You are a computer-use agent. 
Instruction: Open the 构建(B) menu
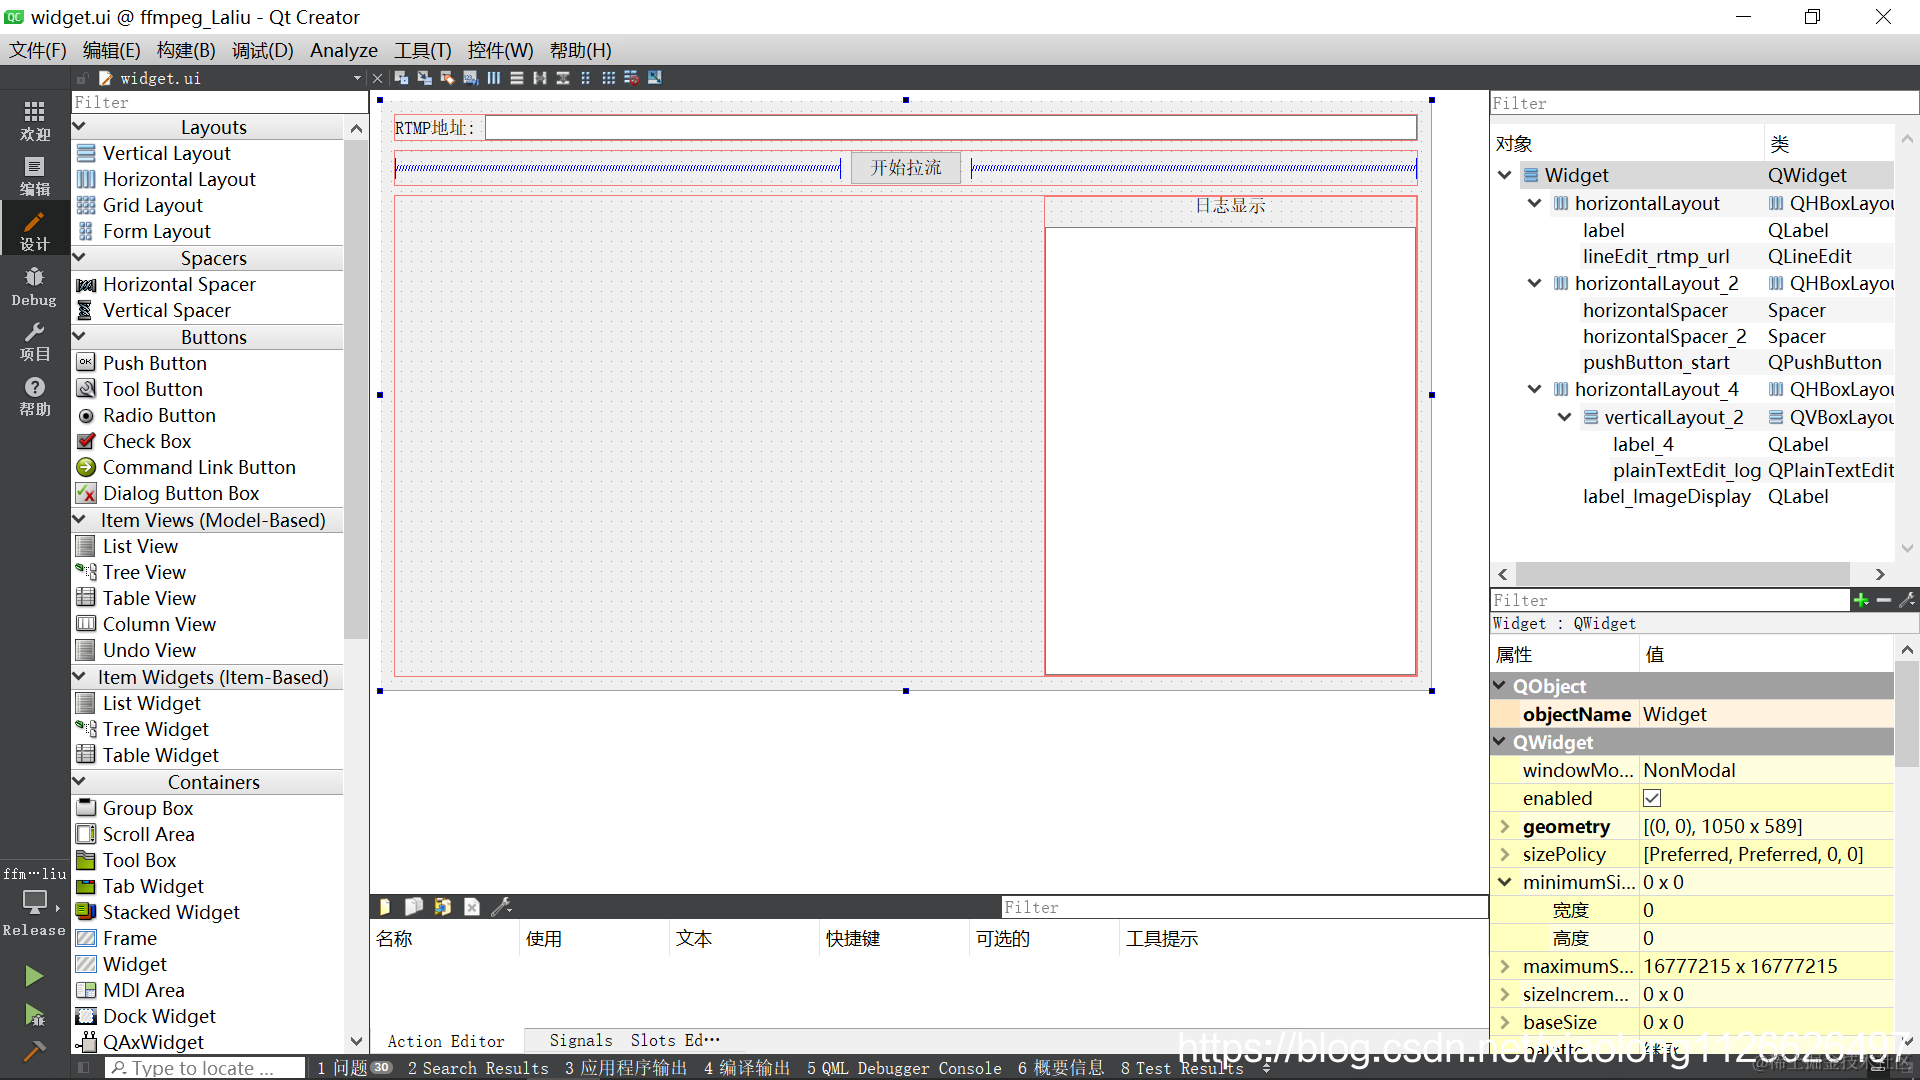(x=186, y=50)
